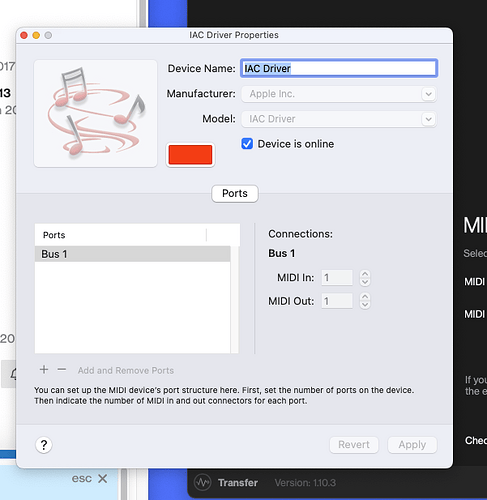Click the Revert button
This screenshot has height=500, width=487.
point(354,445)
